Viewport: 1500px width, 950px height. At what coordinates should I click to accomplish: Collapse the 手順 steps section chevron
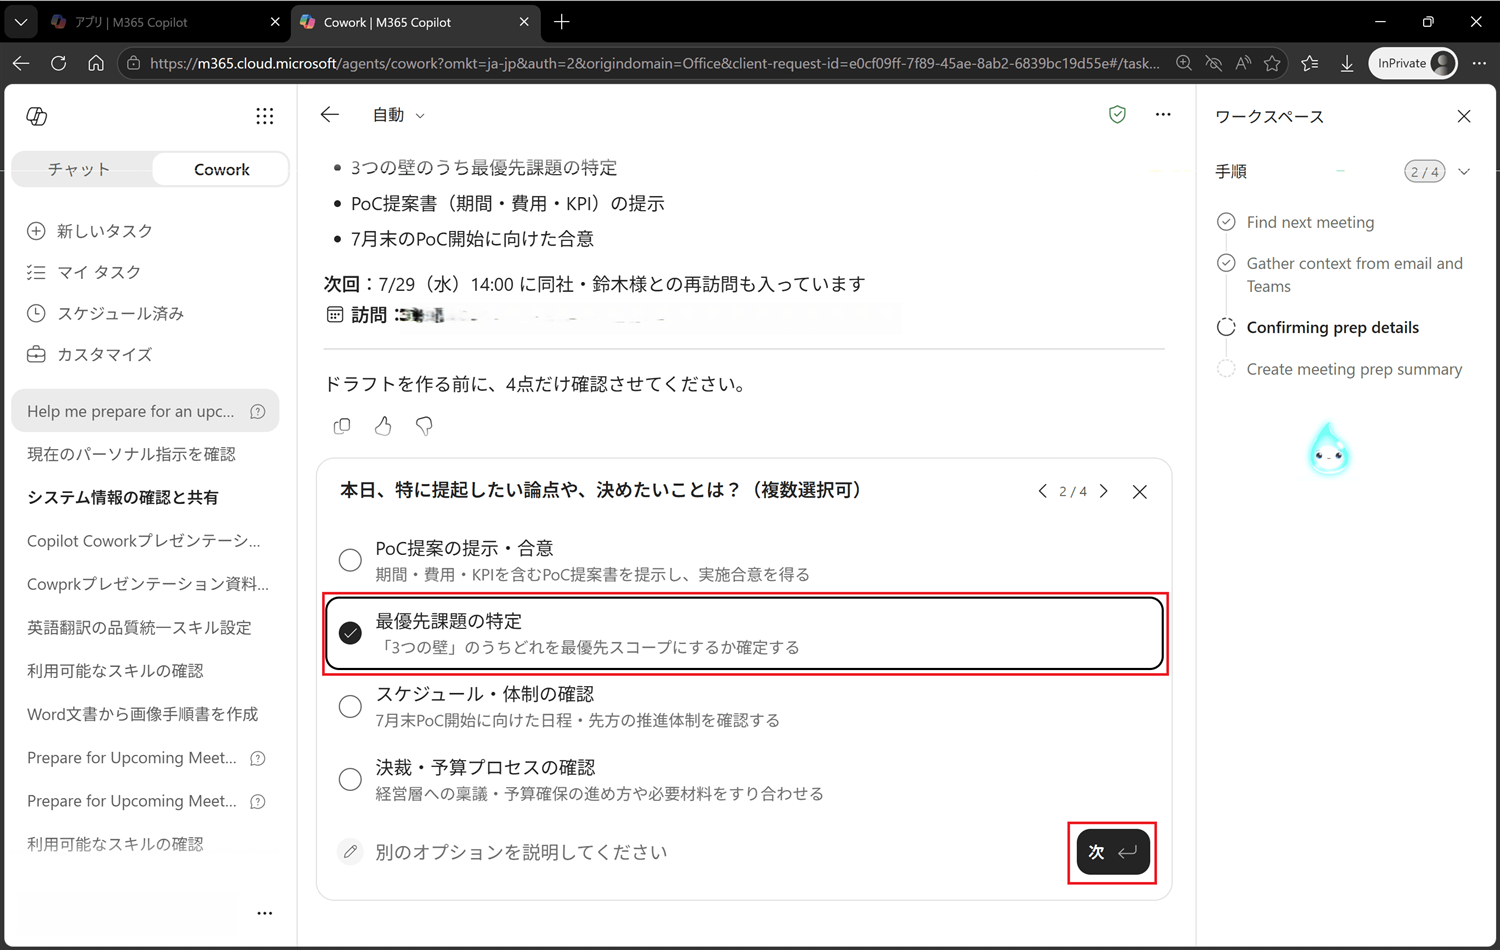pos(1464,172)
